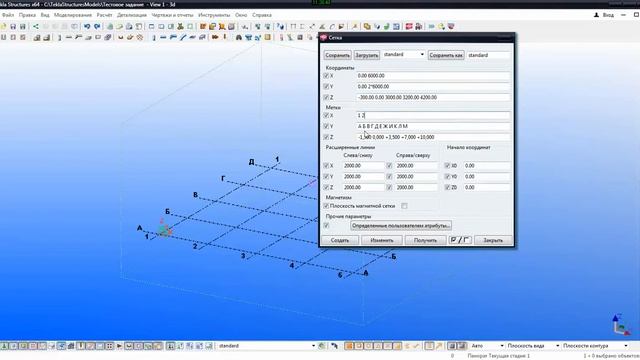The image size is (640, 360).
Task: Click grid label Д in the 3D view
Action: pos(251,162)
